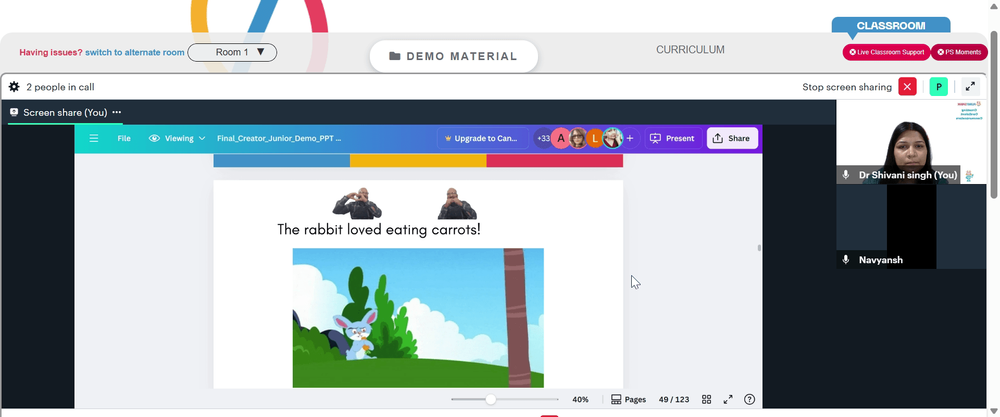Click the green P participant avatar
Viewport: 1000px width, 417px height.
pos(938,87)
